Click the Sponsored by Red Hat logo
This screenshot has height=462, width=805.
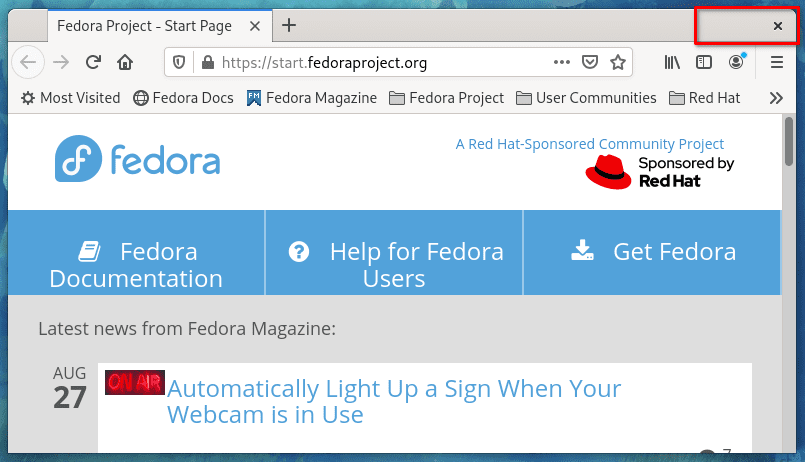[660, 172]
